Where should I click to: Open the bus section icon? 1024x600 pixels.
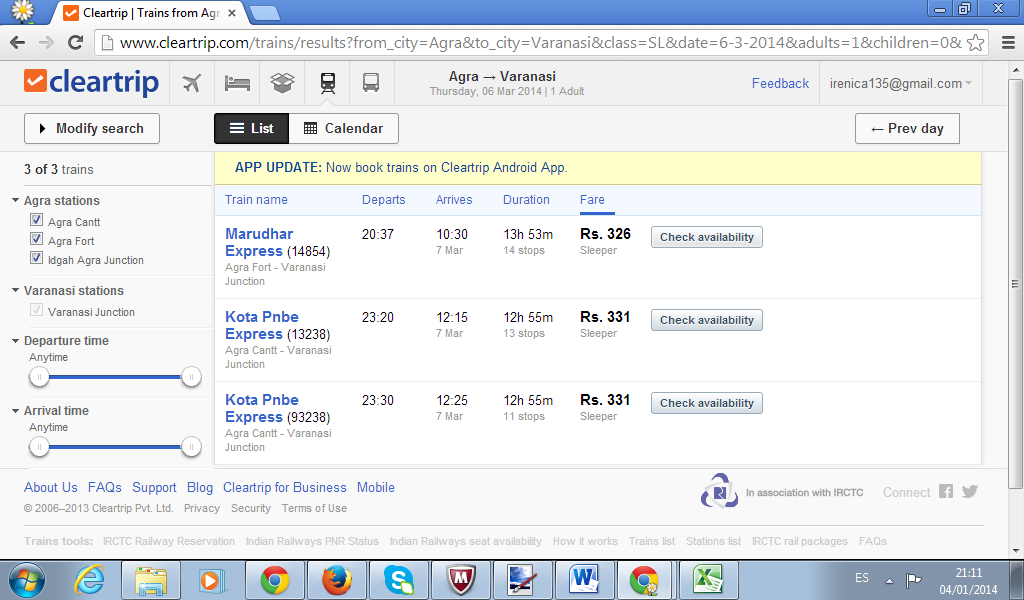pos(371,83)
